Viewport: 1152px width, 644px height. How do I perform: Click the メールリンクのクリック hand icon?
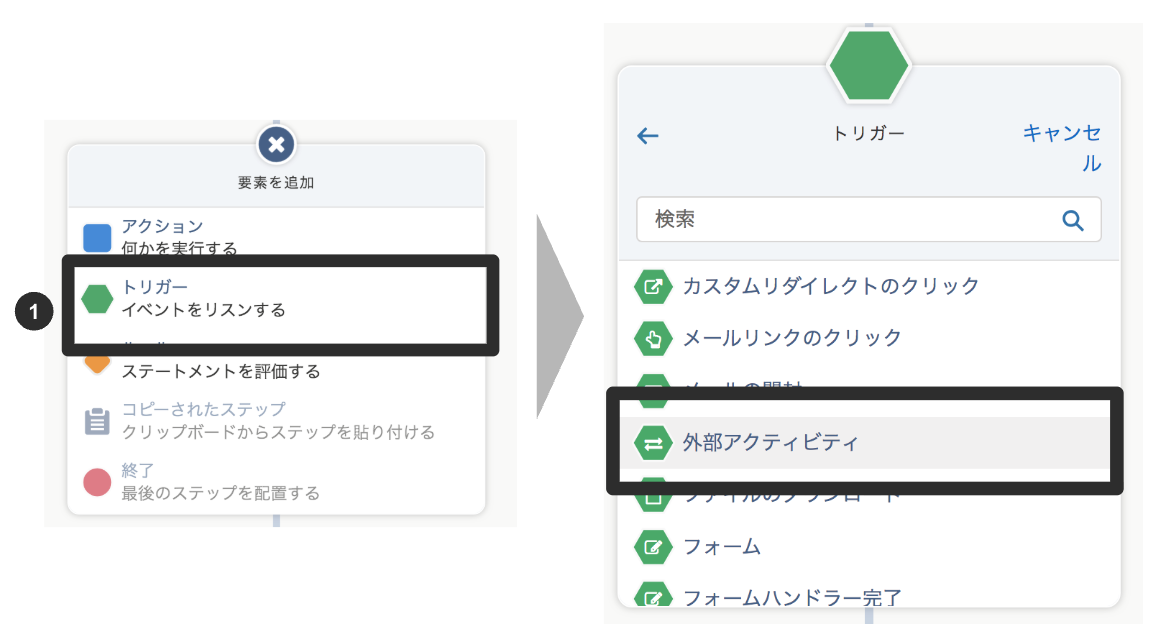(653, 338)
